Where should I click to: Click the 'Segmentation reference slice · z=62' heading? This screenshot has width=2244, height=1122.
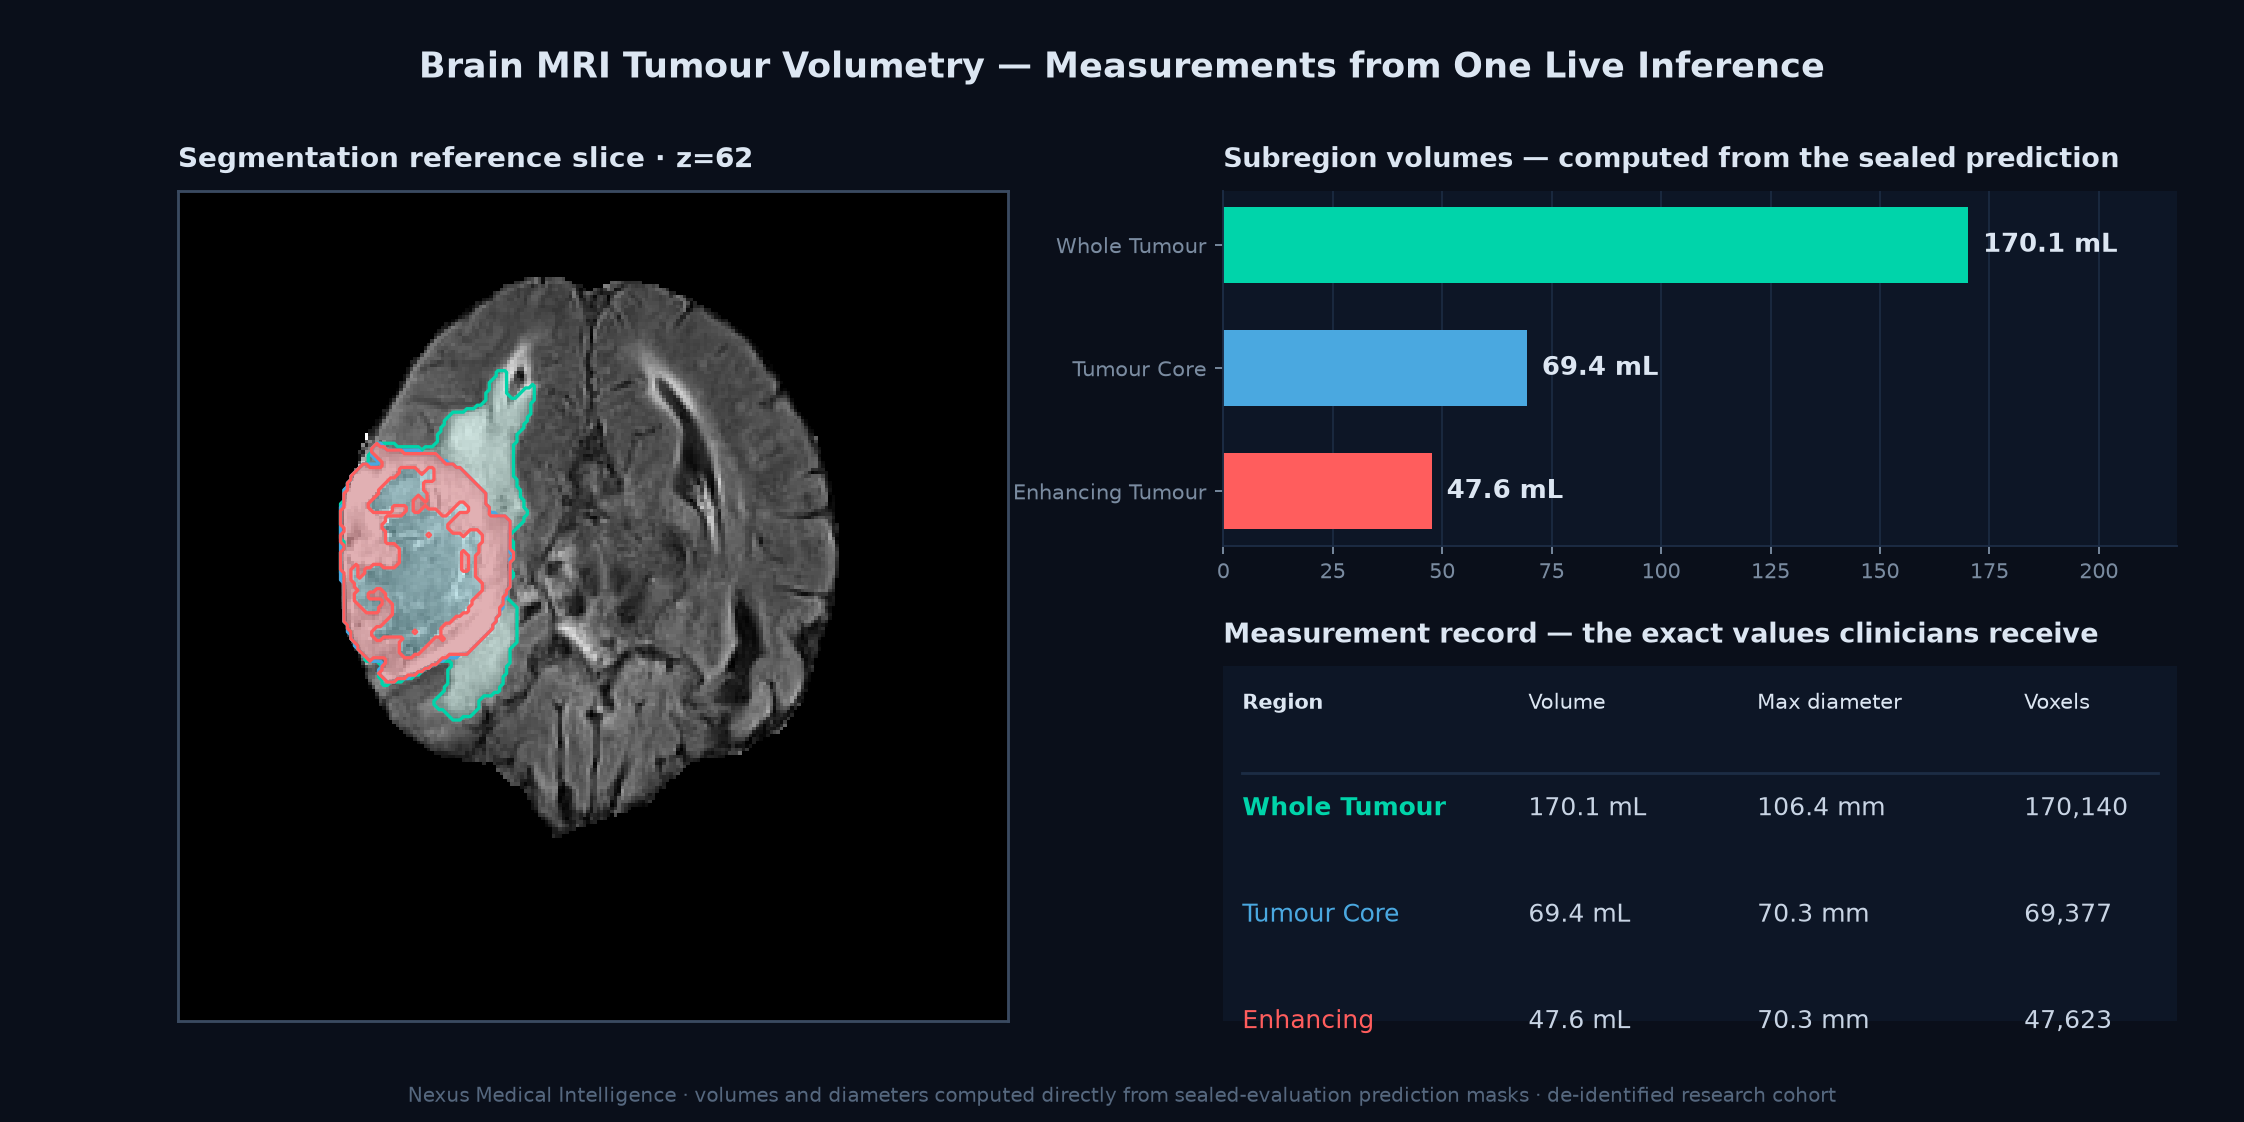(x=465, y=158)
